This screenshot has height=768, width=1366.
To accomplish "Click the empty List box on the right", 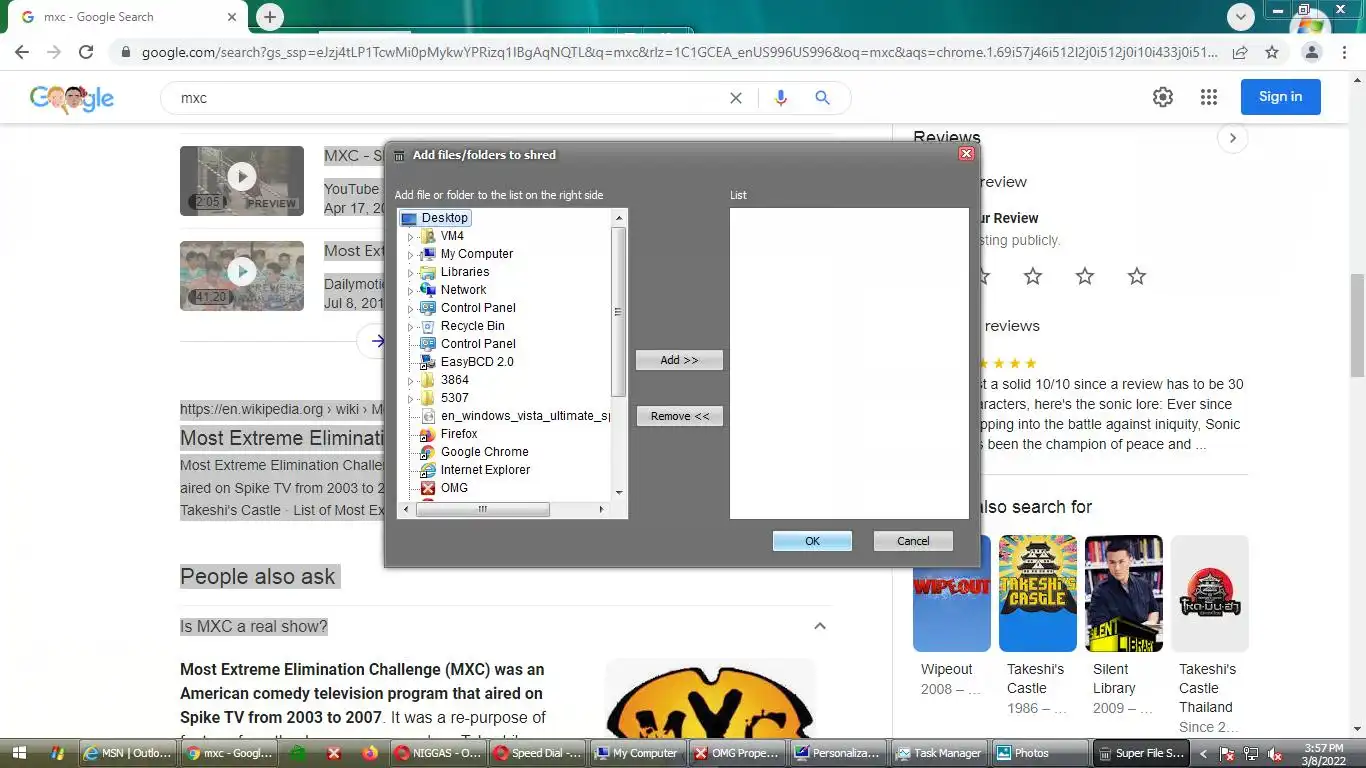I will (849, 363).
